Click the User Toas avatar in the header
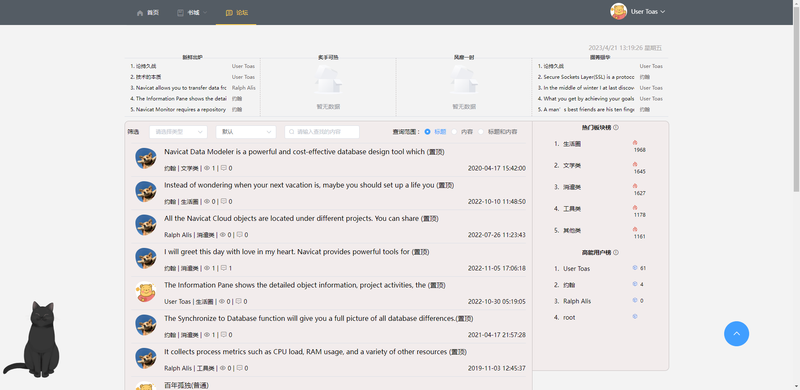The image size is (800, 390). [x=618, y=11]
